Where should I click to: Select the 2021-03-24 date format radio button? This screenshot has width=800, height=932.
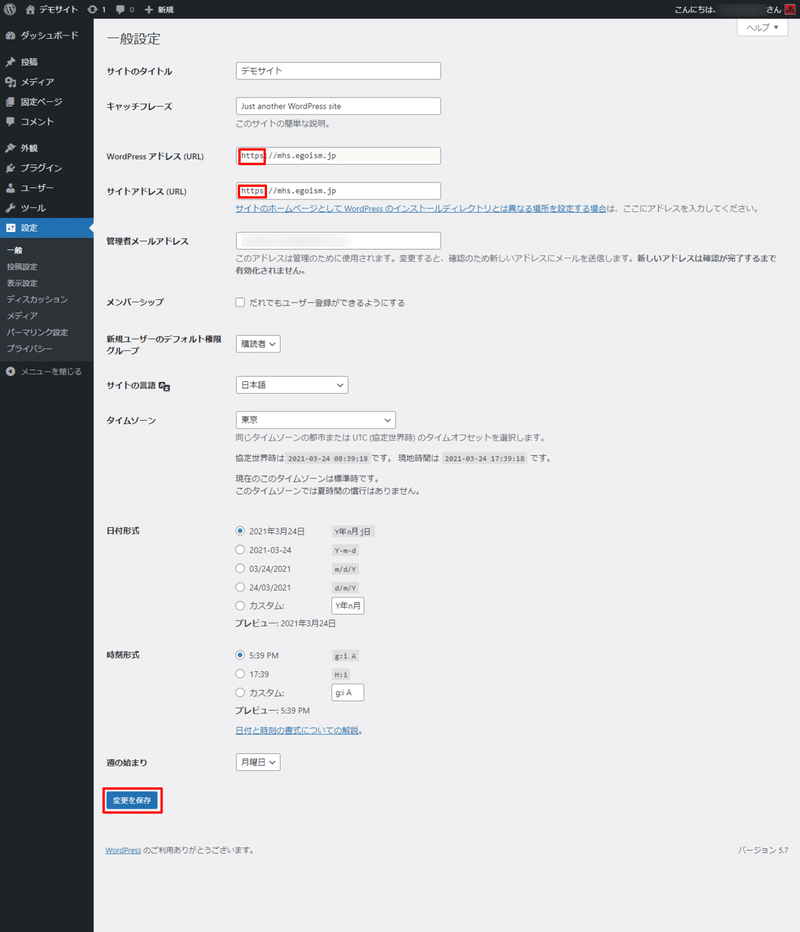(239, 549)
